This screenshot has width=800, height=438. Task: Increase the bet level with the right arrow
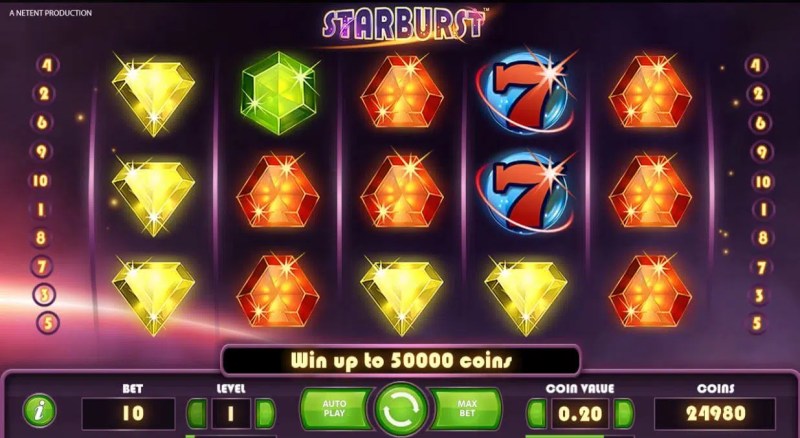pyautogui.click(x=265, y=413)
